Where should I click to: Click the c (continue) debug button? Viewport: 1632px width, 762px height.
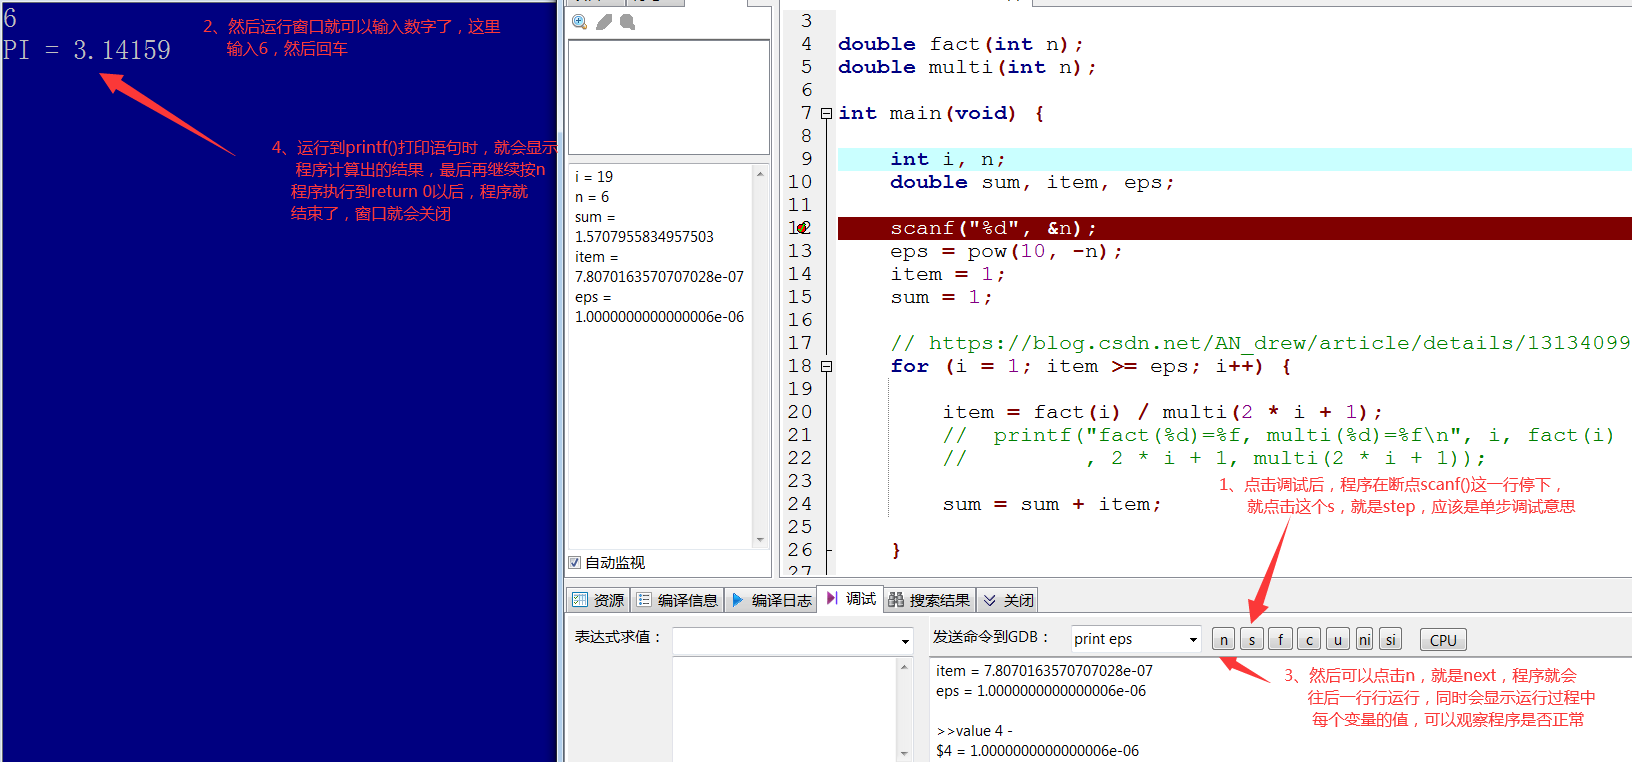(x=1309, y=640)
